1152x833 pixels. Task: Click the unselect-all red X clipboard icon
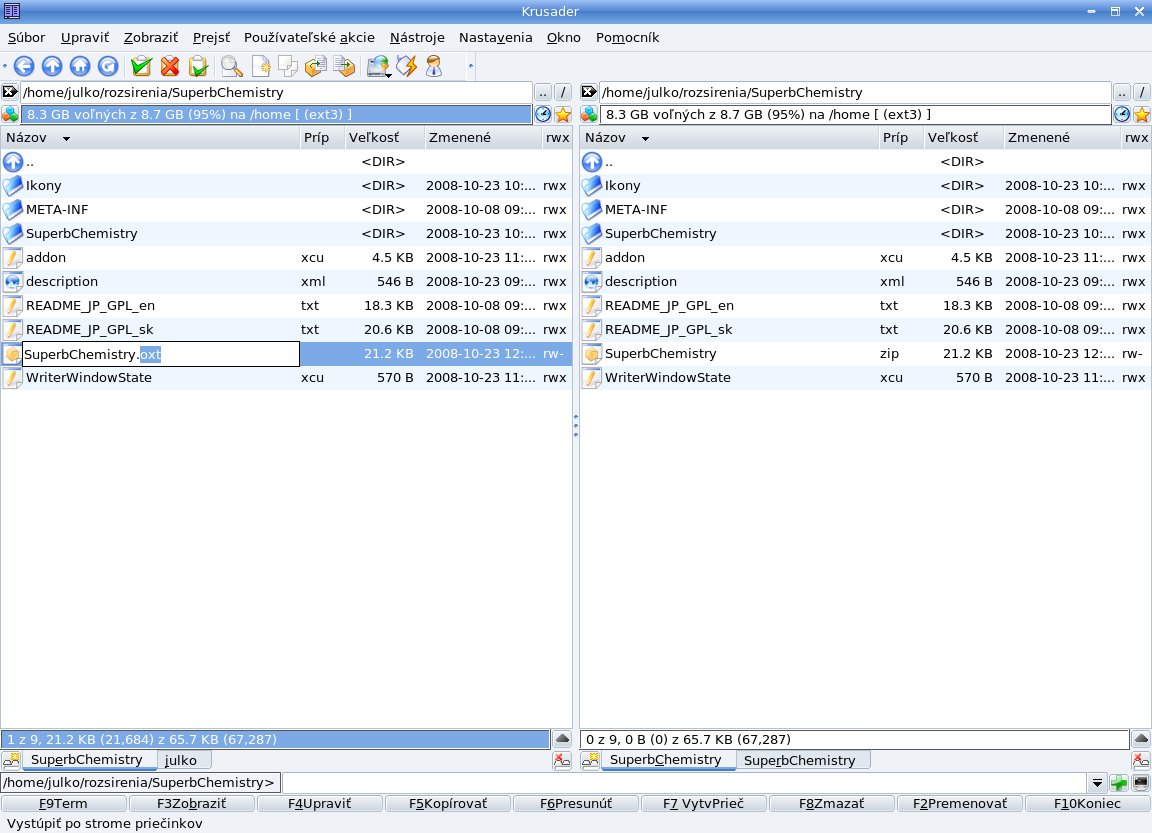[170, 66]
